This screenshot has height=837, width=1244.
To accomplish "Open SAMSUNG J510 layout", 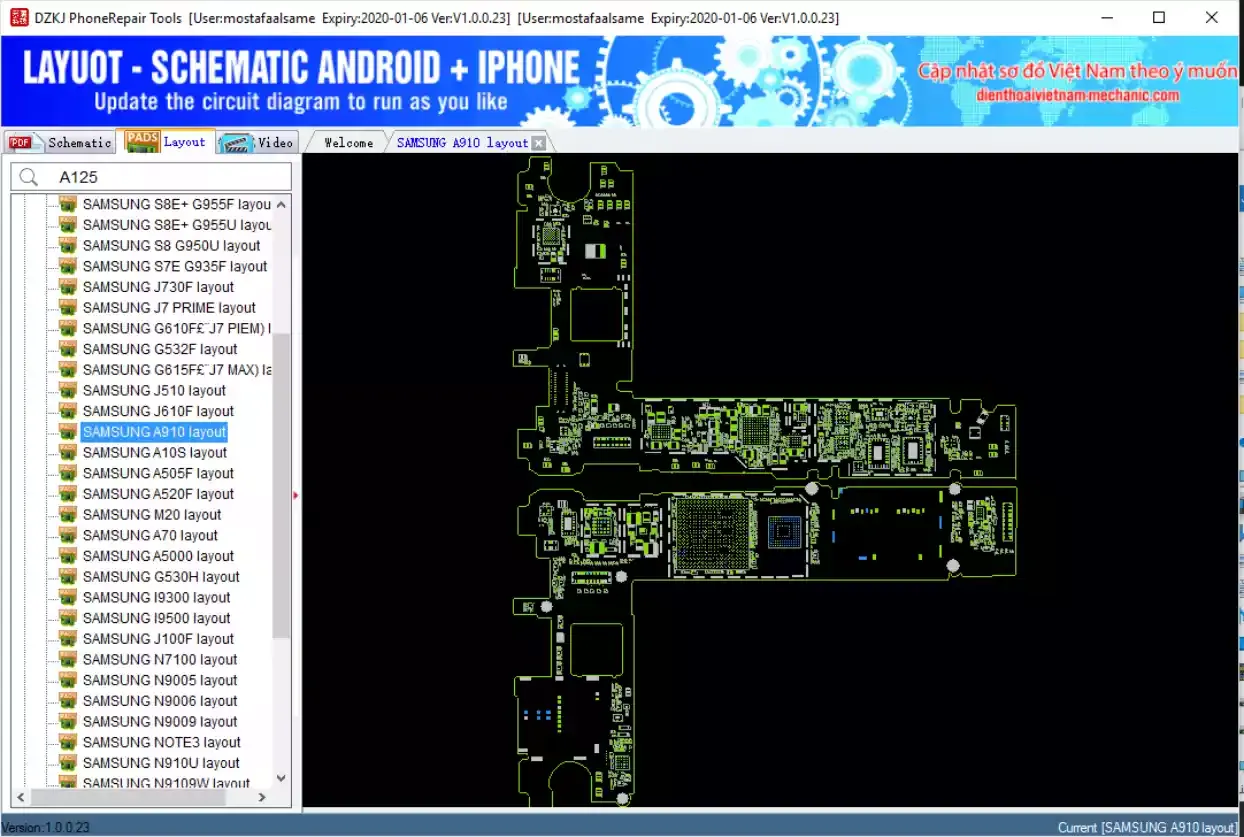I will [x=154, y=390].
